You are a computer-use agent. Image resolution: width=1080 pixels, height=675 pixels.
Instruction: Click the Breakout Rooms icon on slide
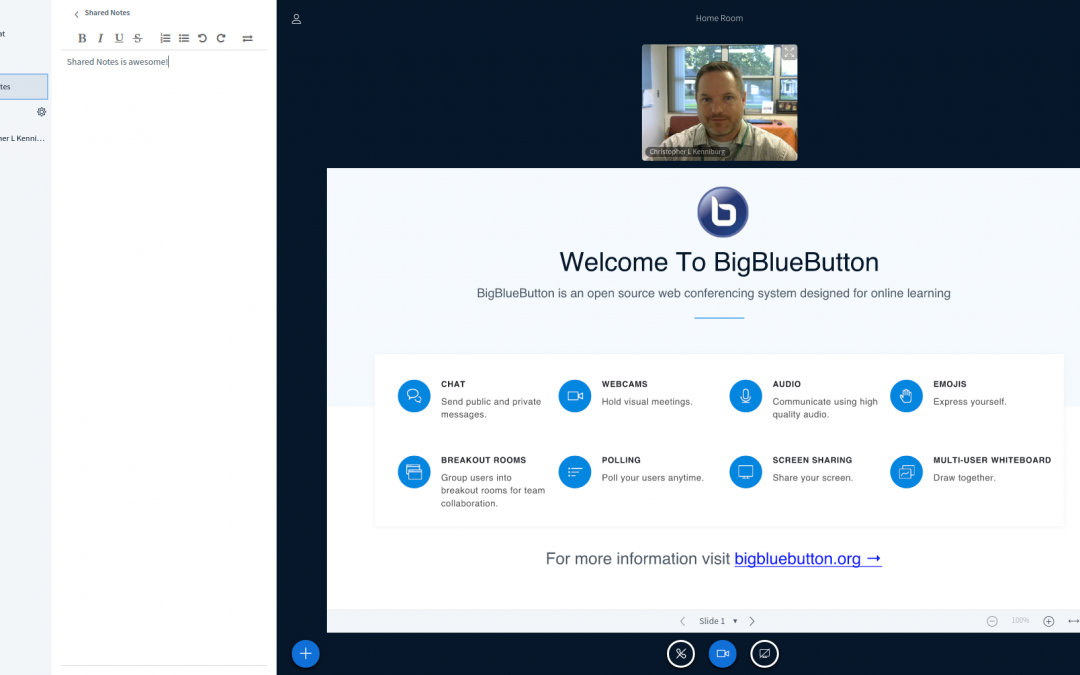[414, 472]
